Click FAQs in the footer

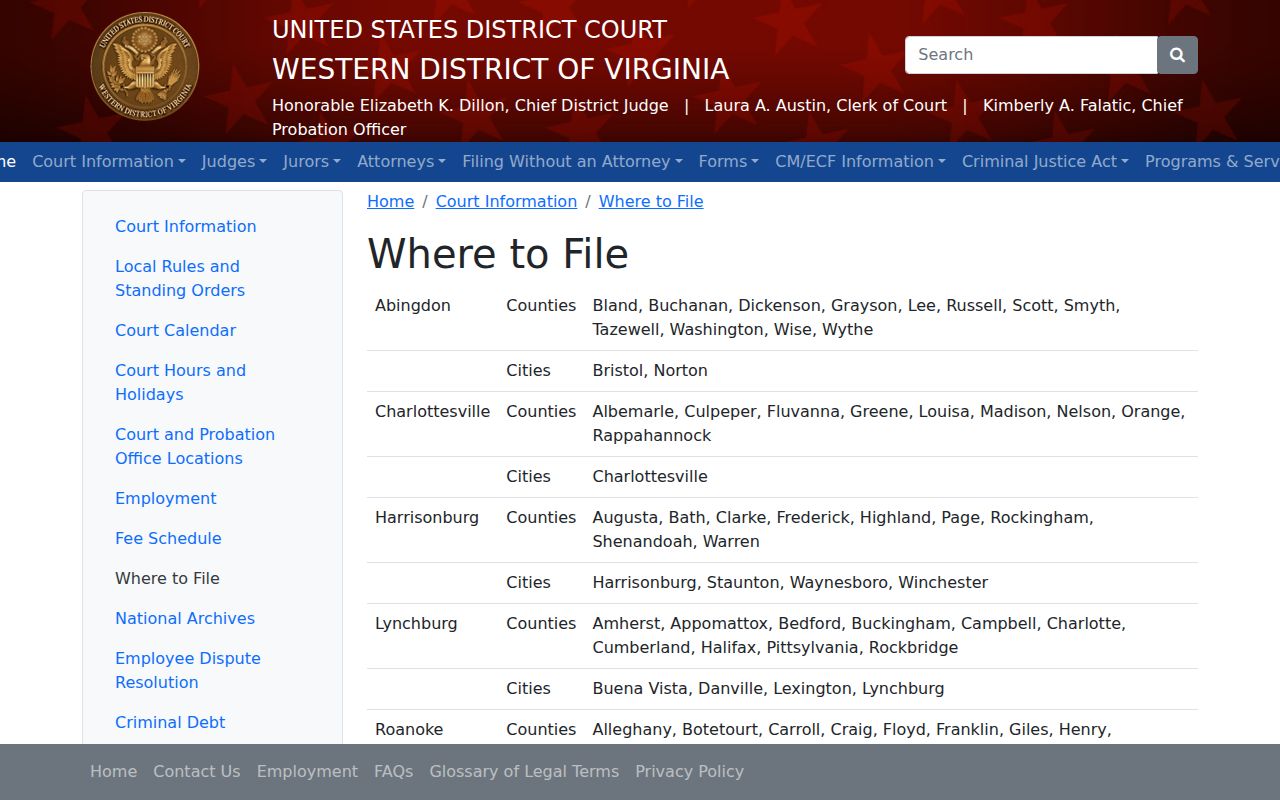point(393,771)
